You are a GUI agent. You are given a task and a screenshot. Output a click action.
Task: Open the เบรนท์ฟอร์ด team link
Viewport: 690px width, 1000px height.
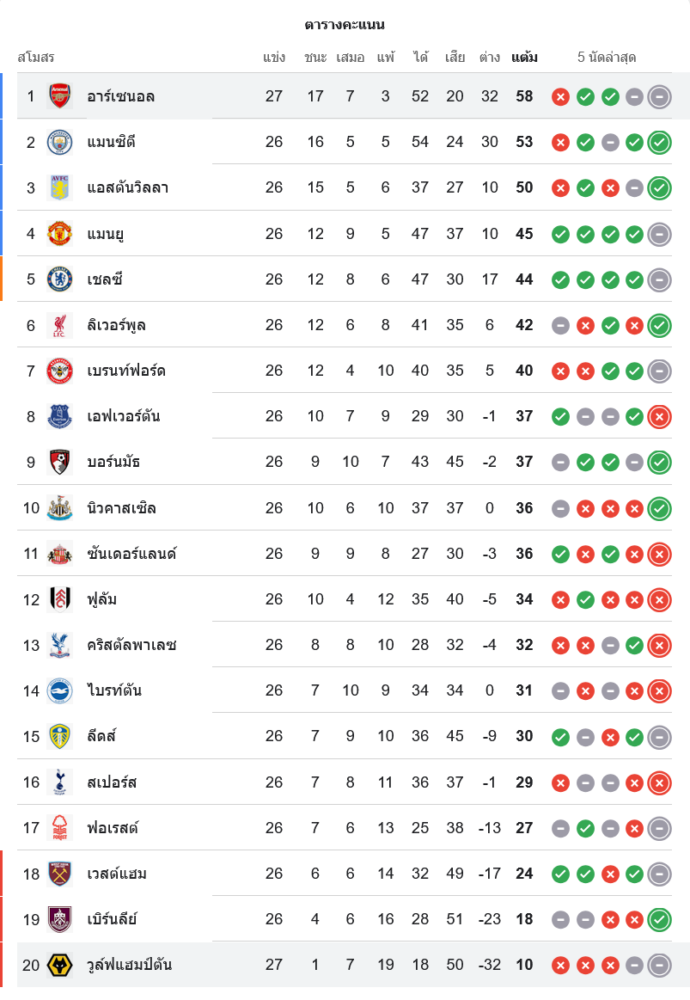tap(126, 371)
